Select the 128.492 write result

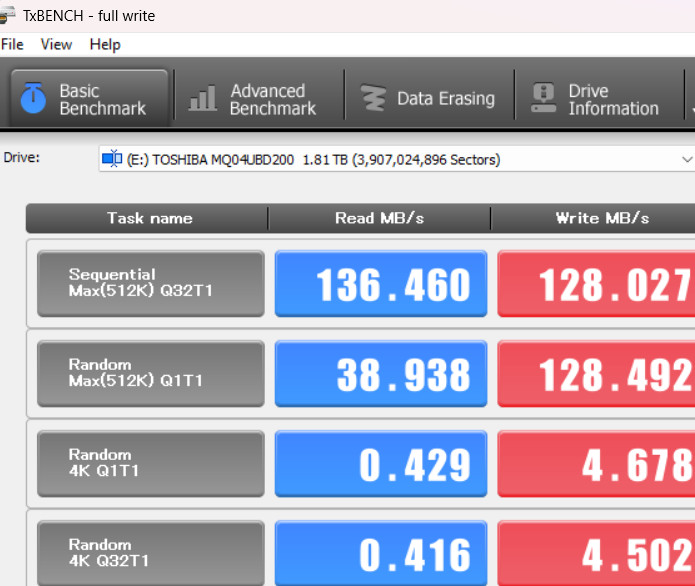point(596,374)
